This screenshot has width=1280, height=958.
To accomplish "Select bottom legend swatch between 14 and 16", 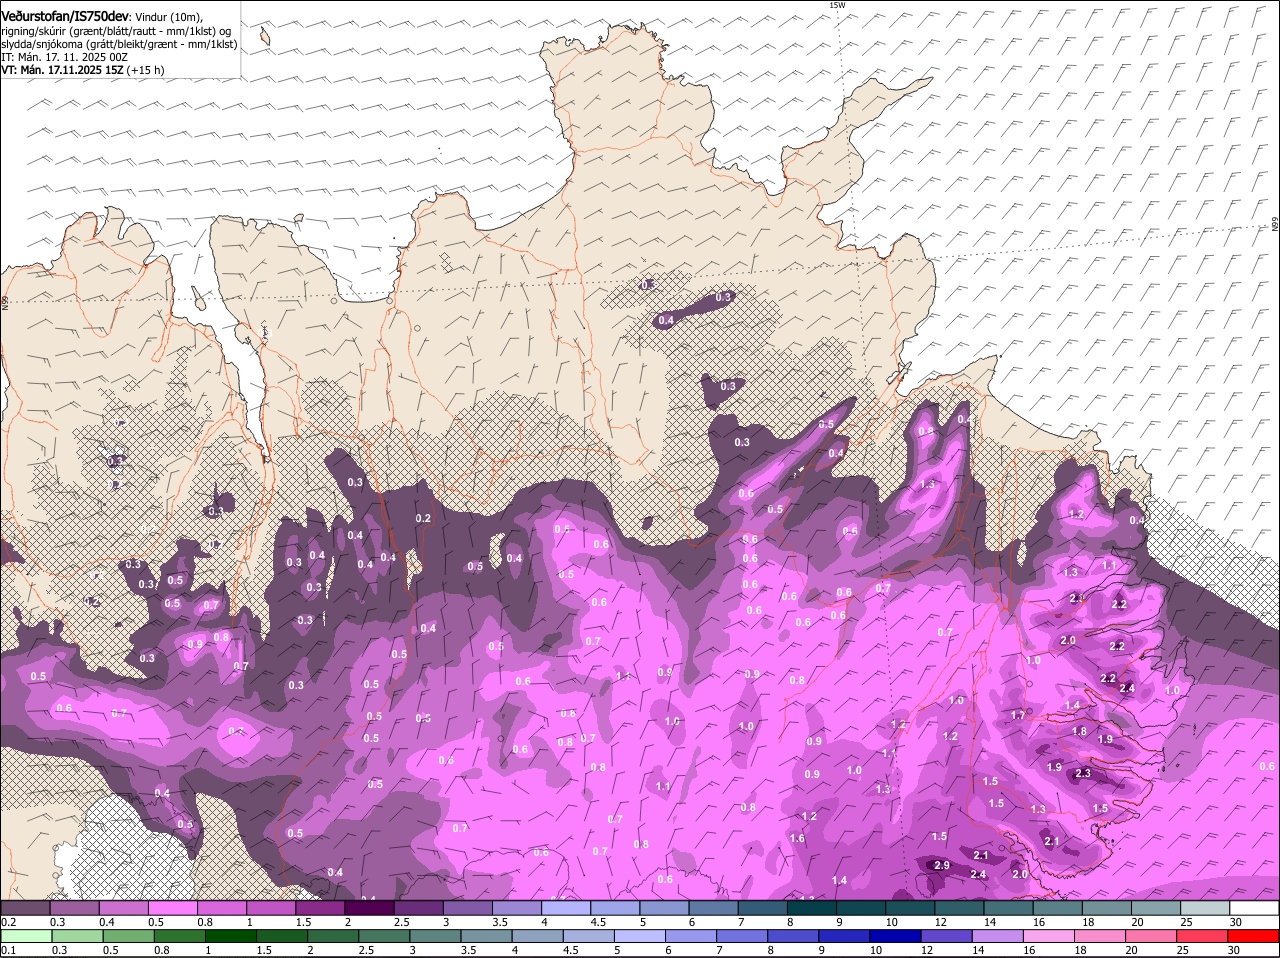I will coord(998,937).
